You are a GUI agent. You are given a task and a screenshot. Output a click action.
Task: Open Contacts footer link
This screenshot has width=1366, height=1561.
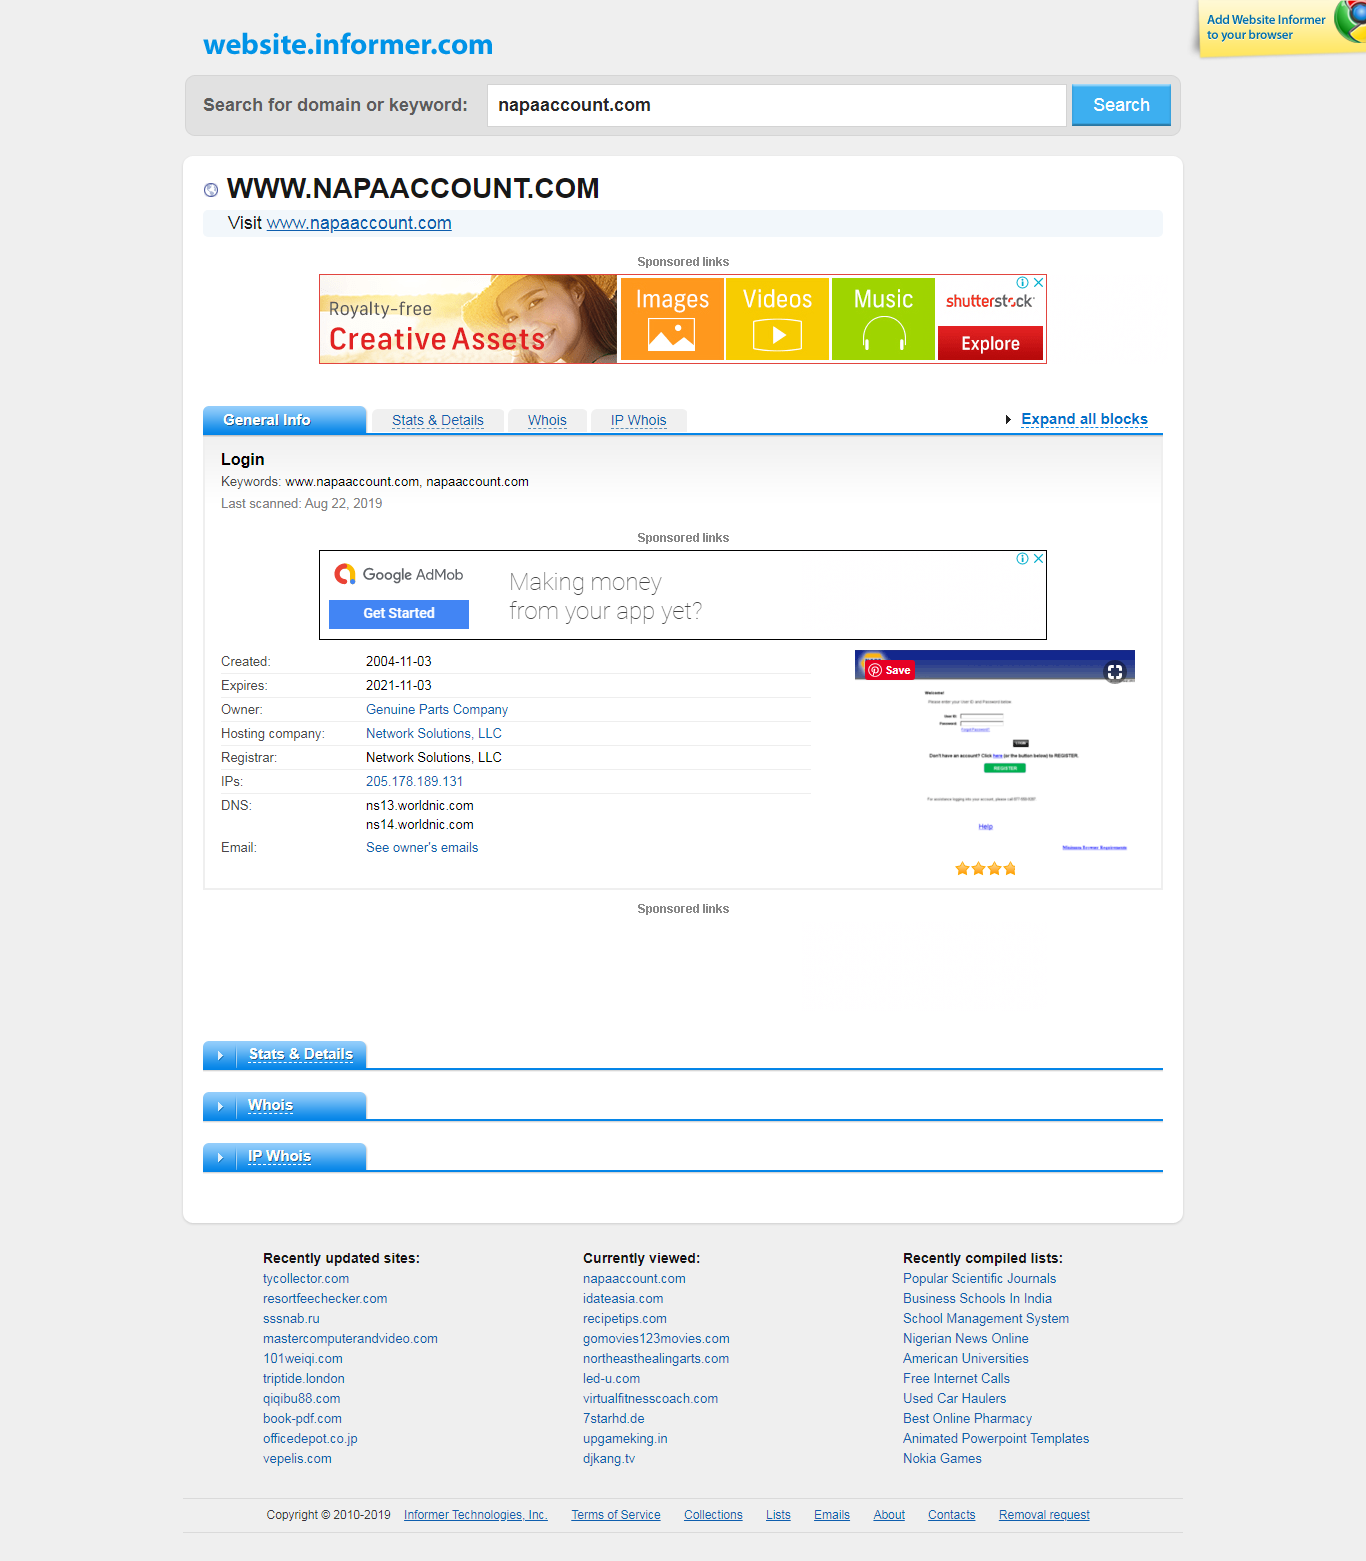(951, 1515)
